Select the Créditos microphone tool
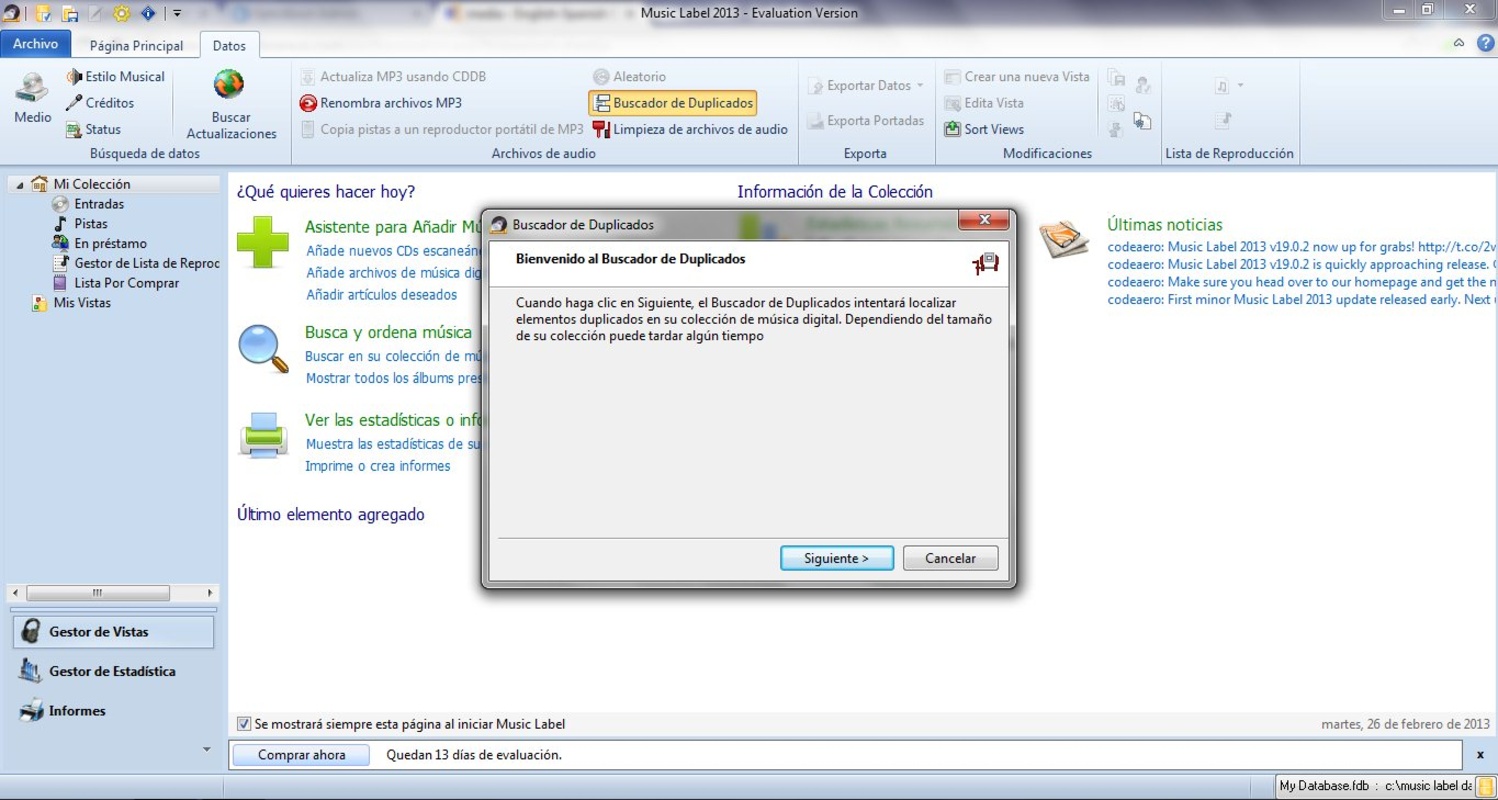The width and height of the screenshot is (1498, 800). (x=99, y=103)
